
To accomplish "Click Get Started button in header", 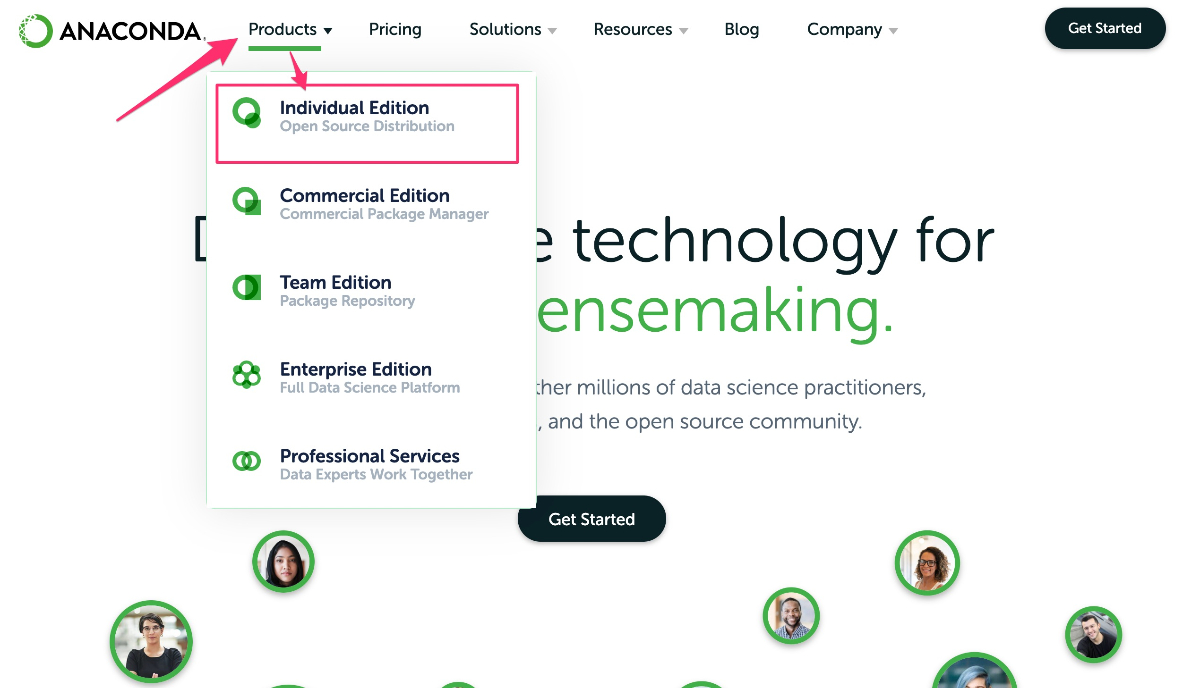I will [1105, 28].
